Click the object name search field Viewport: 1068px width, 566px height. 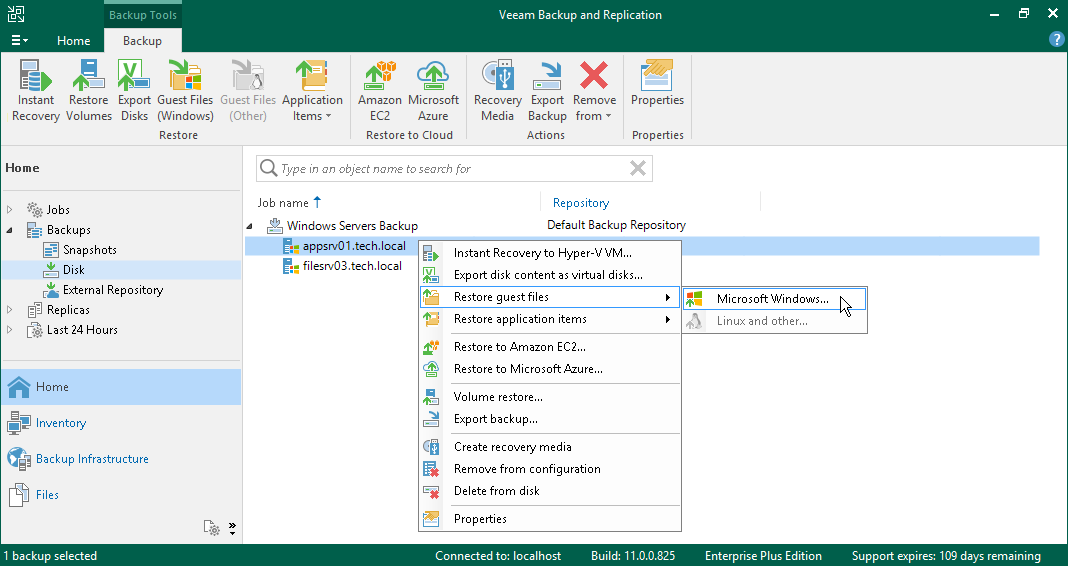point(450,169)
